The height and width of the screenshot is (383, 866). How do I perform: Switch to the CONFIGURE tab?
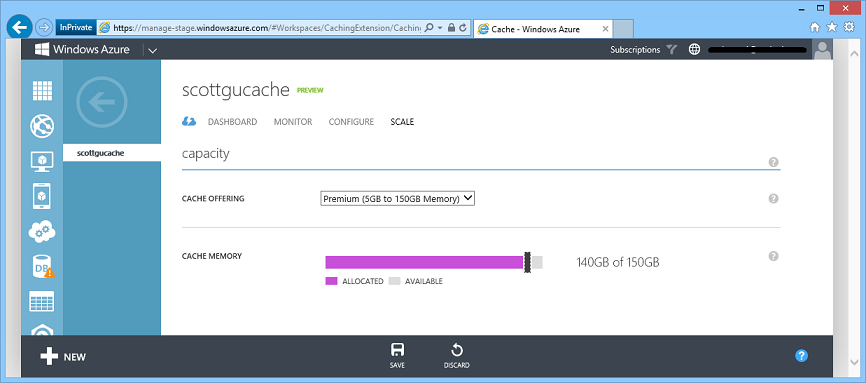(x=351, y=122)
